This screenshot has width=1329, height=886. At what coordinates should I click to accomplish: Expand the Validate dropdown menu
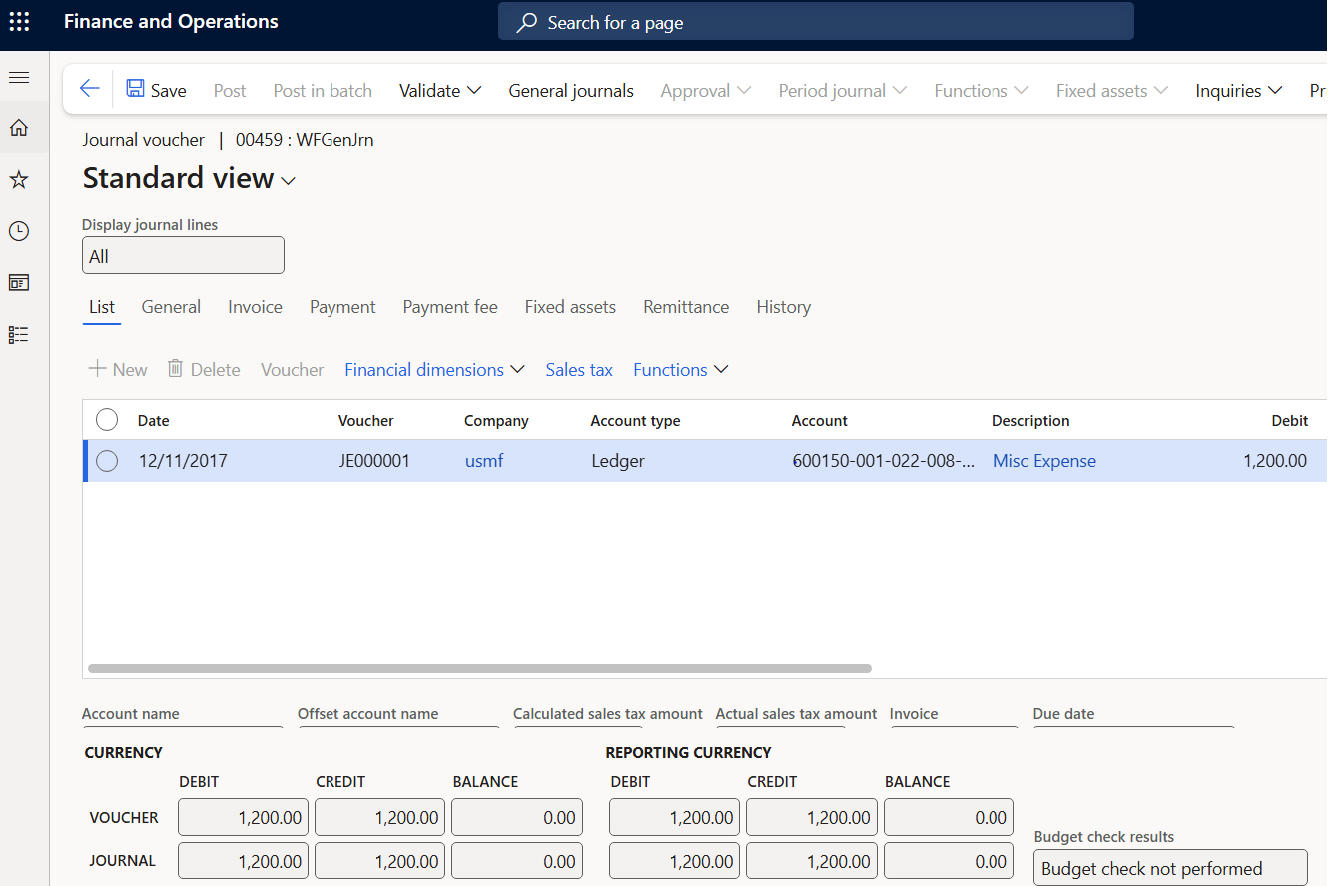[x=440, y=91]
